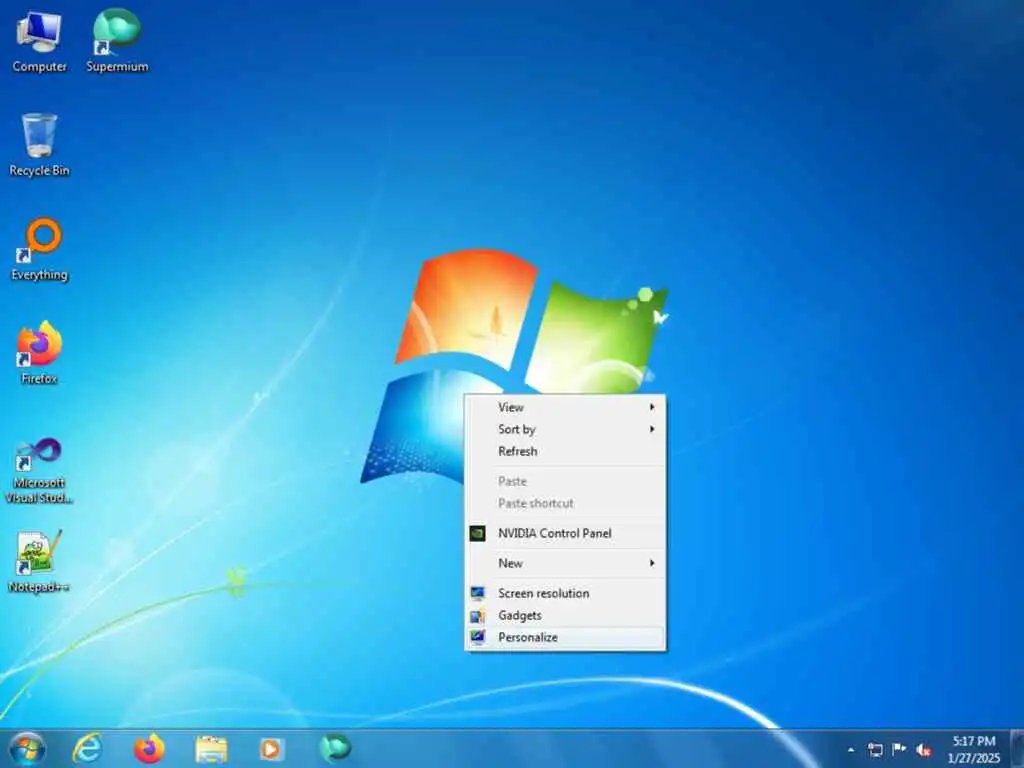Expand the New submenu

click(x=566, y=564)
